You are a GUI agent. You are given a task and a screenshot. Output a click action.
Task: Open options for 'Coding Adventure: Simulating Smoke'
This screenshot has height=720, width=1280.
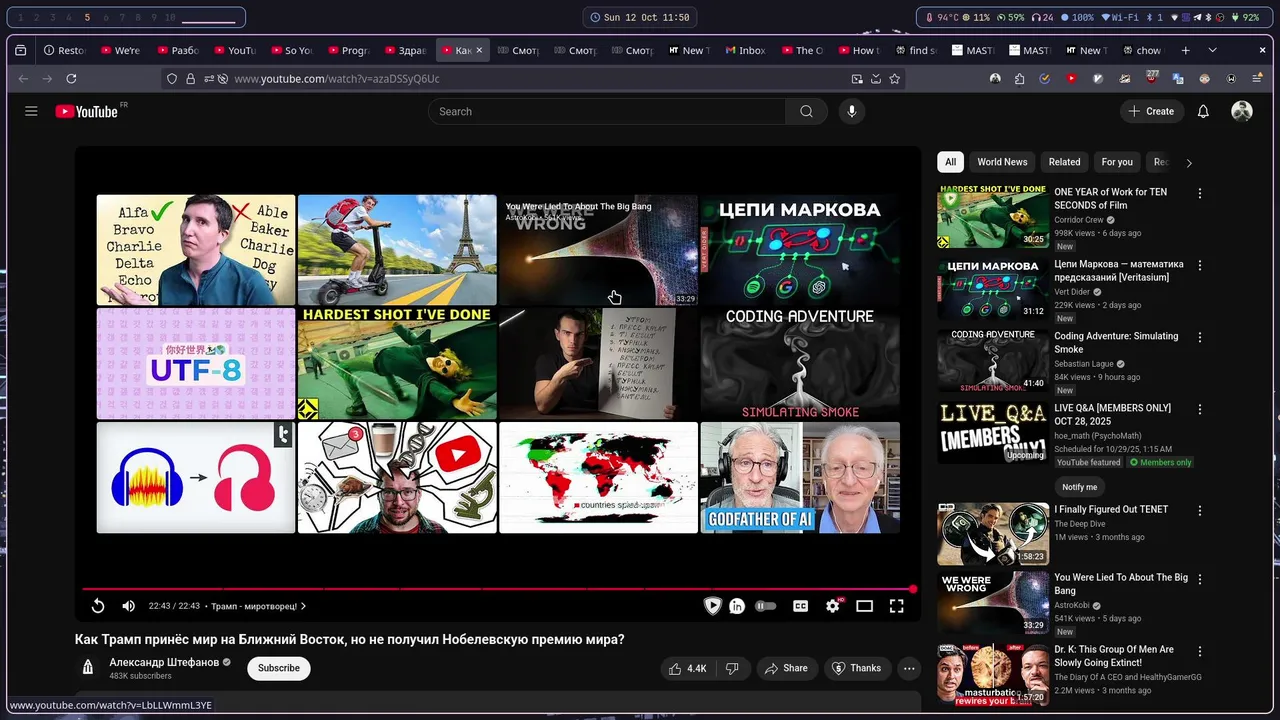point(1200,337)
